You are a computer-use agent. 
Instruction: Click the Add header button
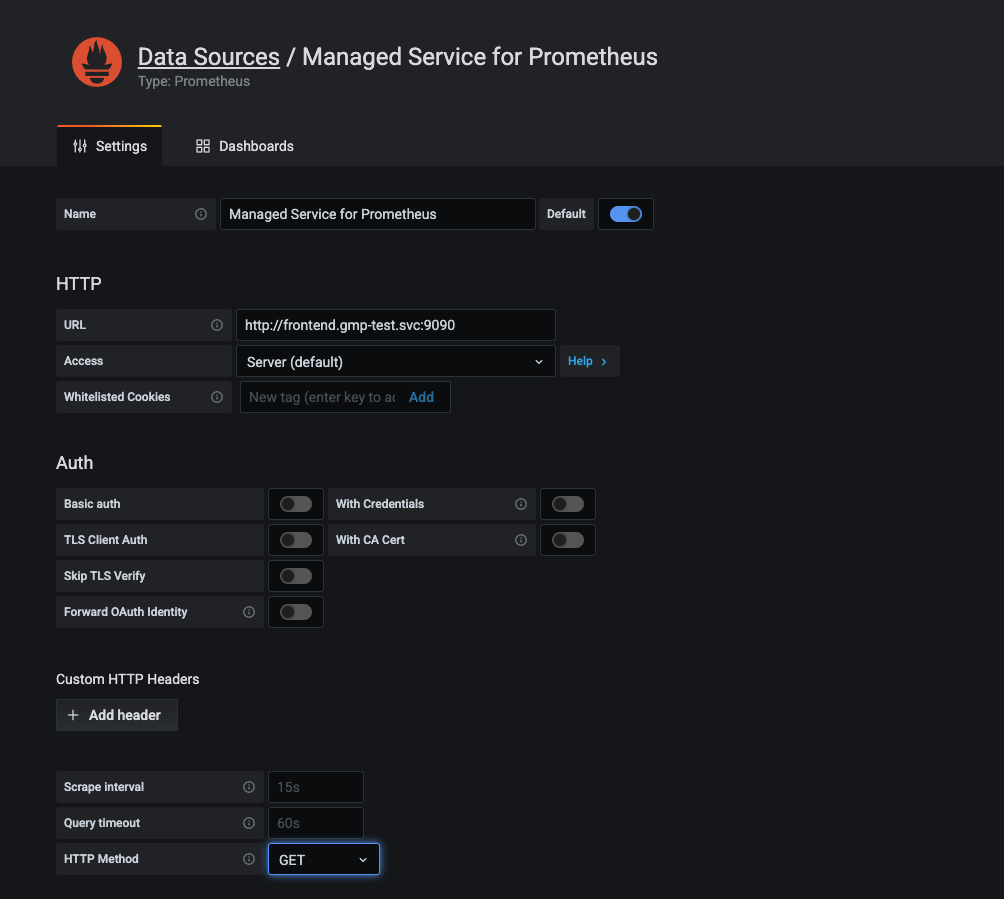click(117, 715)
